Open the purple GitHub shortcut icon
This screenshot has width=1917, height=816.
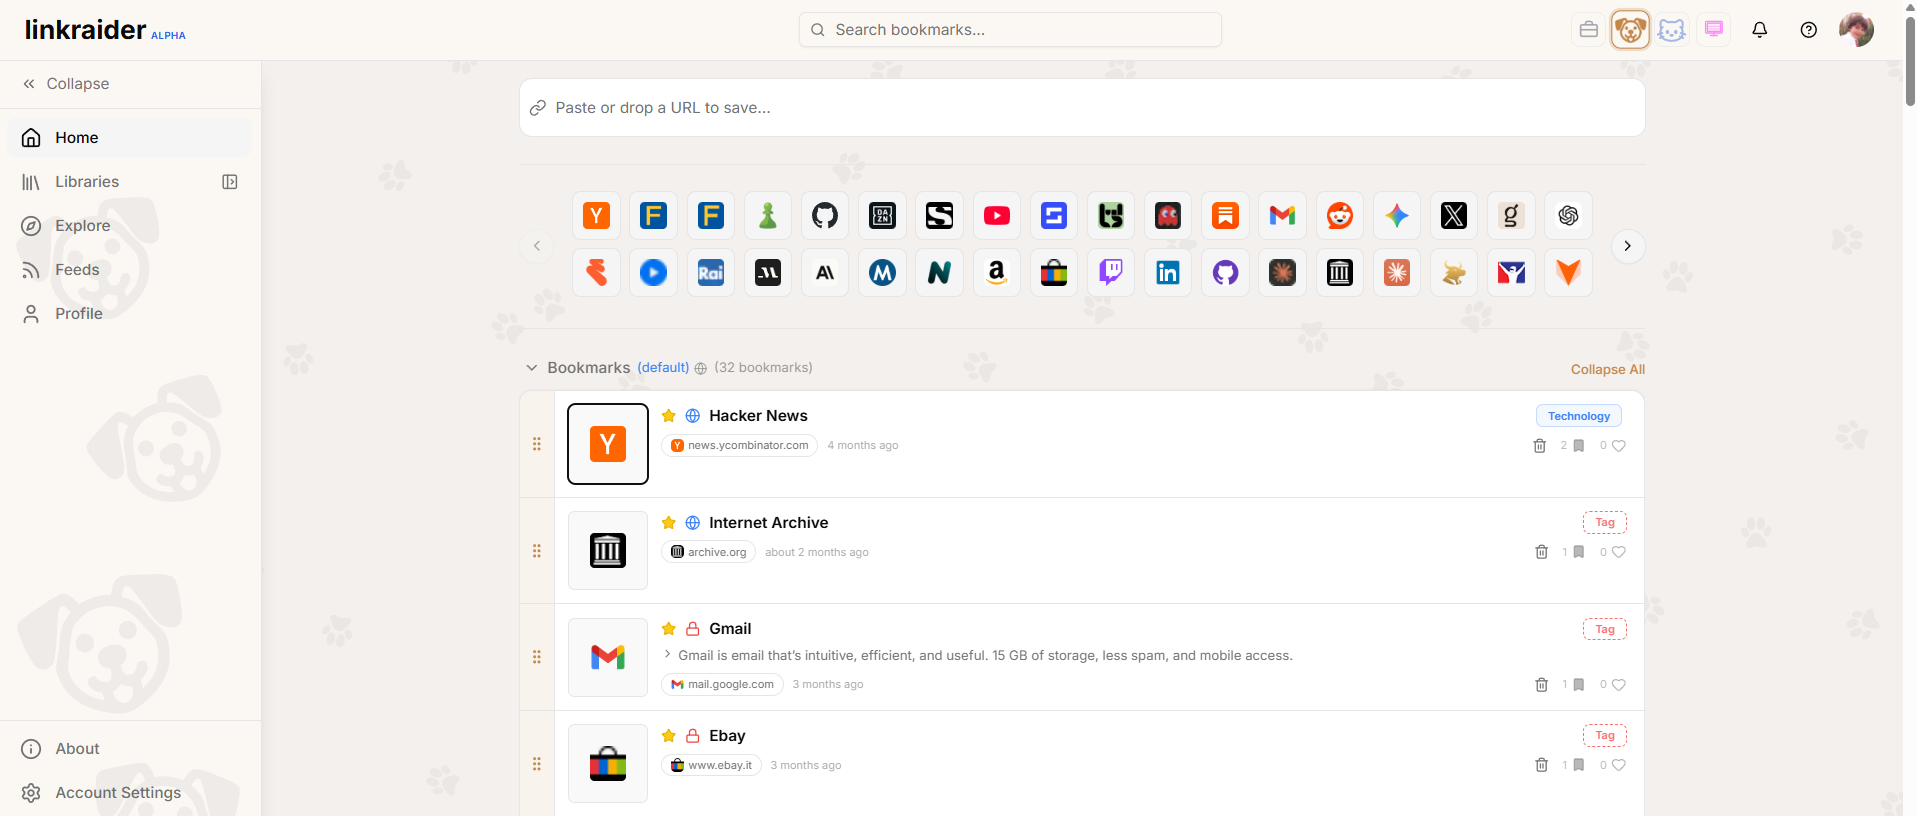[1226, 273]
